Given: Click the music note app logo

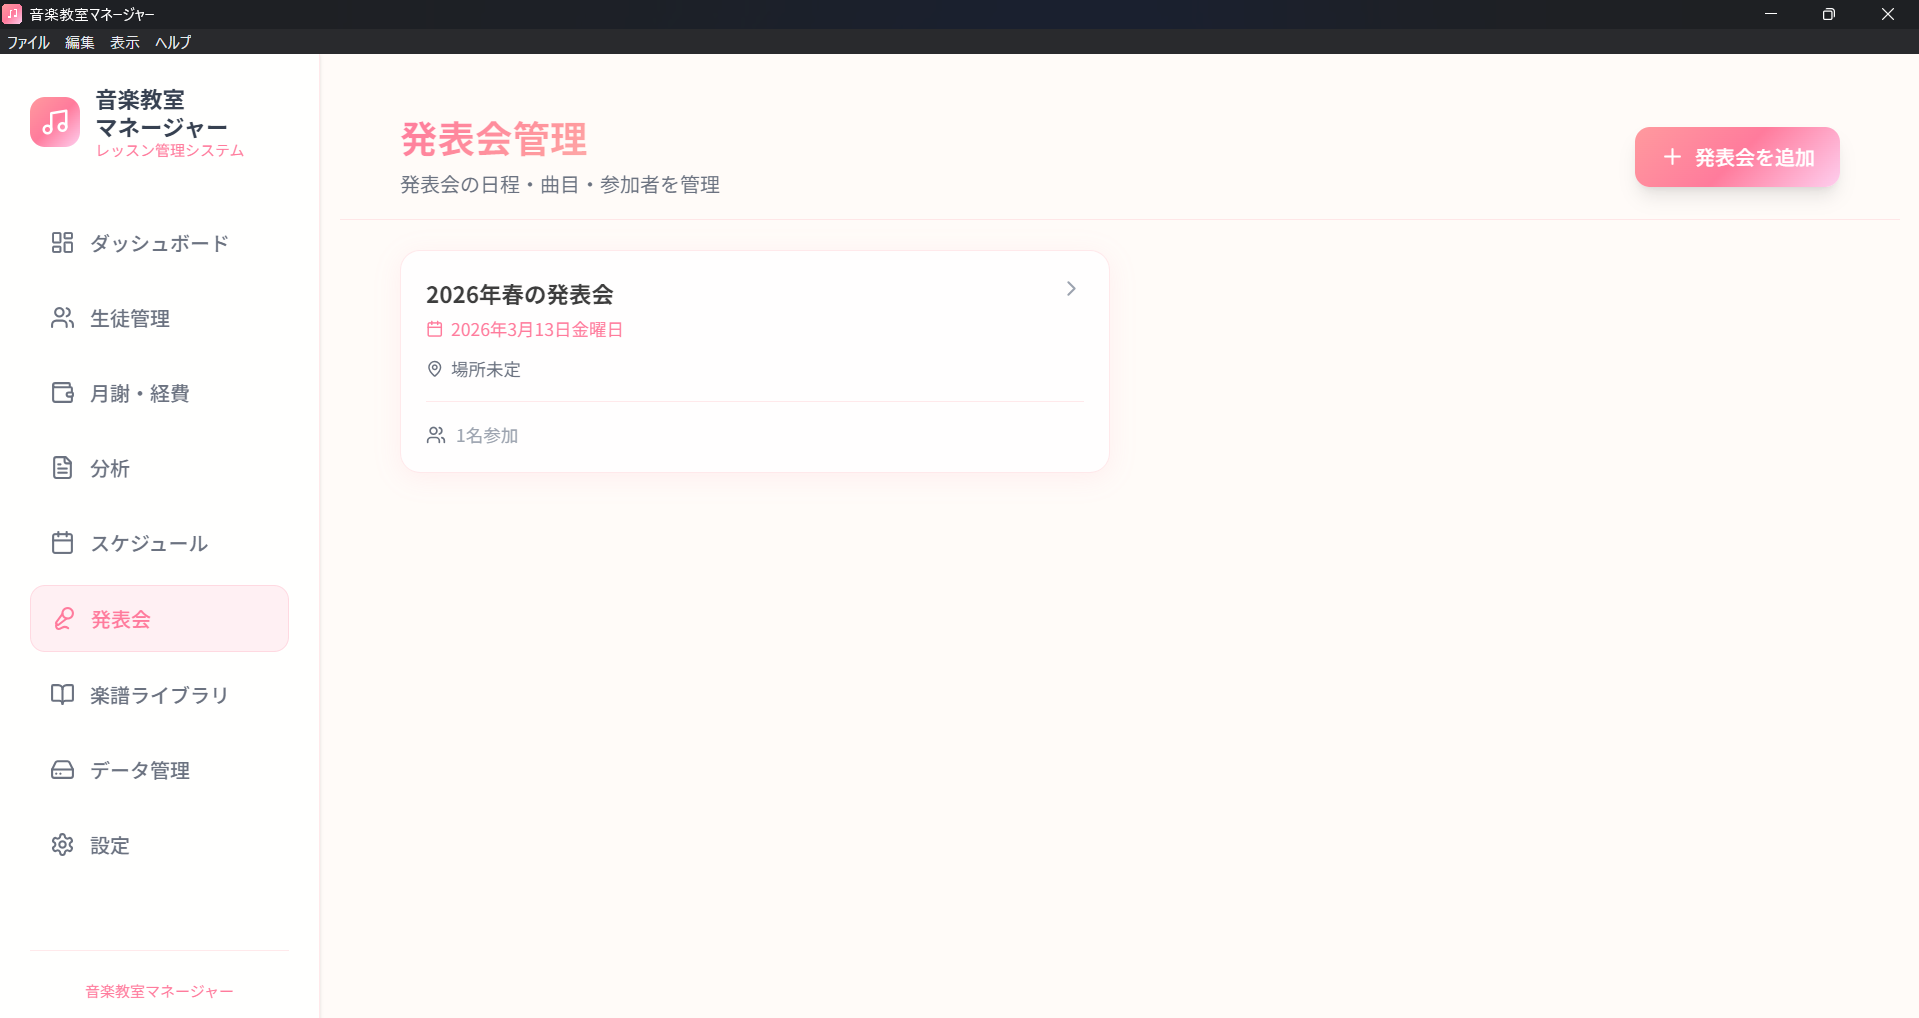Looking at the screenshot, I should 55,121.
